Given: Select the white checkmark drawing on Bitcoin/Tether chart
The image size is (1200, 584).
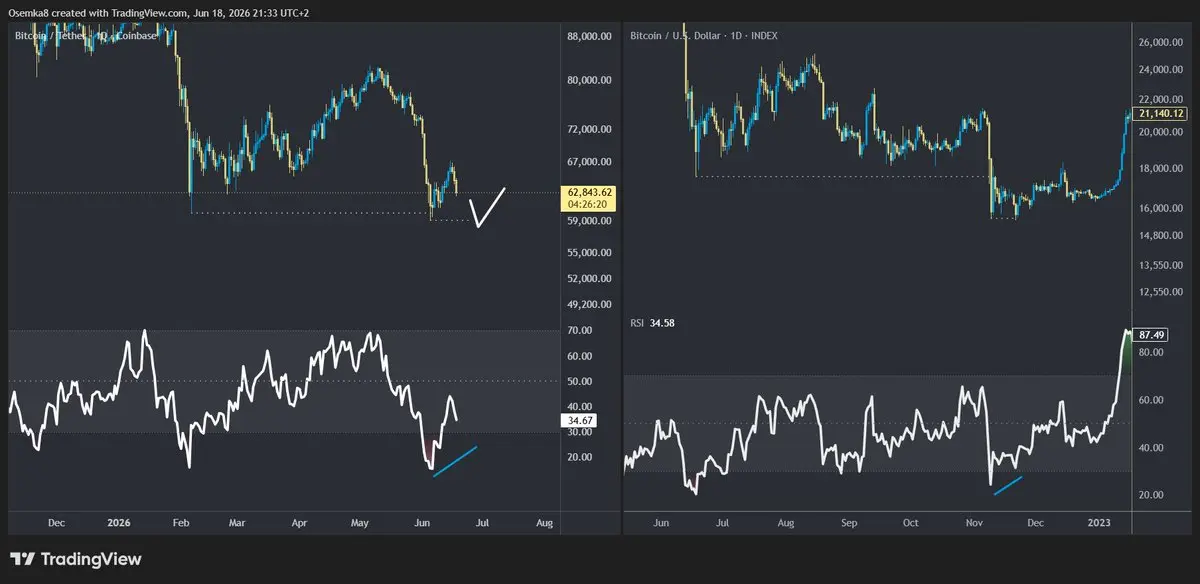Looking at the screenshot, I should [x=488, y=207].
